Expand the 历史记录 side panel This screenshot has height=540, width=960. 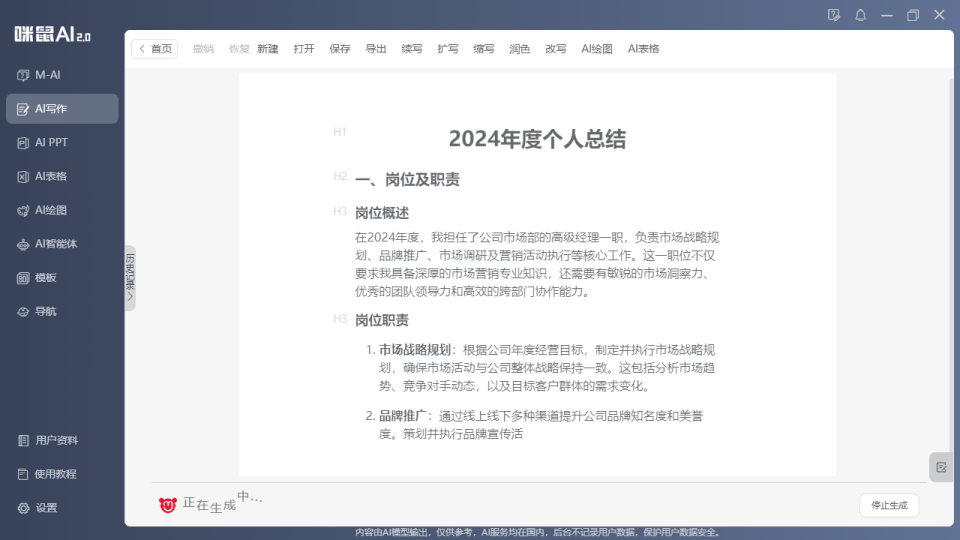[130, 277]
